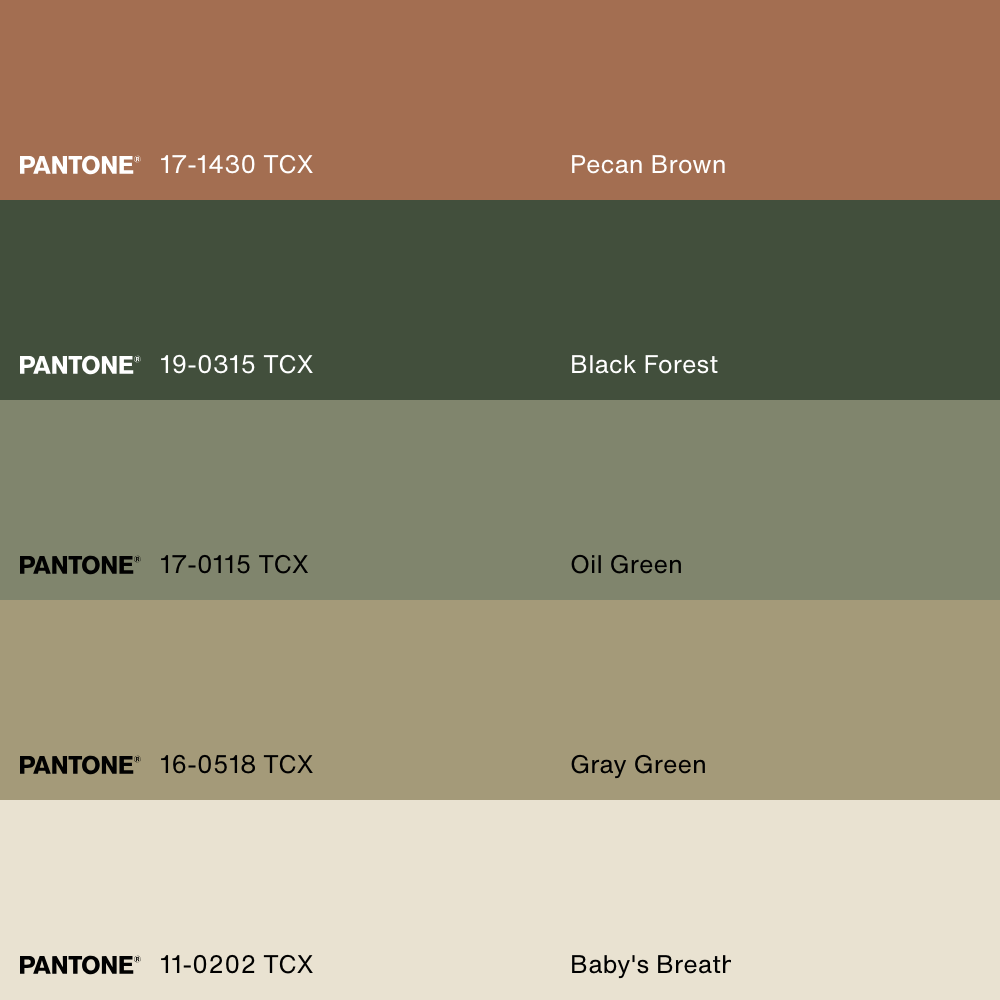
Task: Click the code 17-1430 TCX
Action: (x=236, y=165)
